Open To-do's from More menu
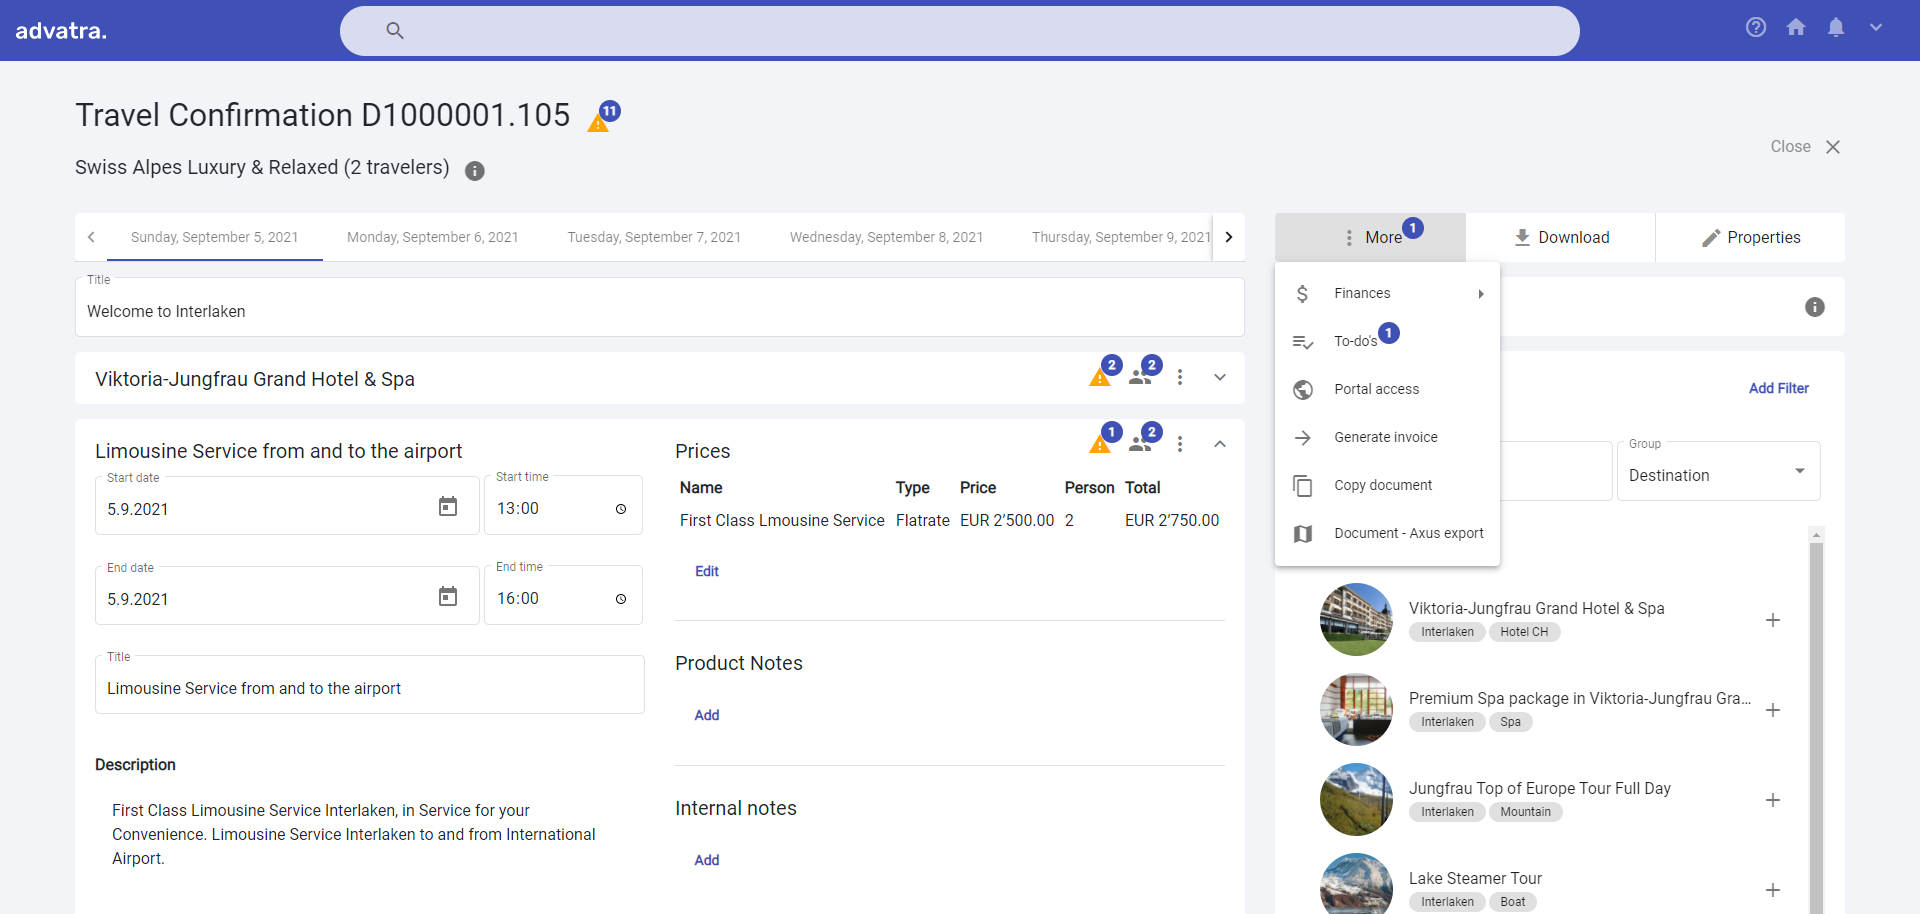The height and width of the screenshot is (914, 1920). click(x=1387, y=341)
